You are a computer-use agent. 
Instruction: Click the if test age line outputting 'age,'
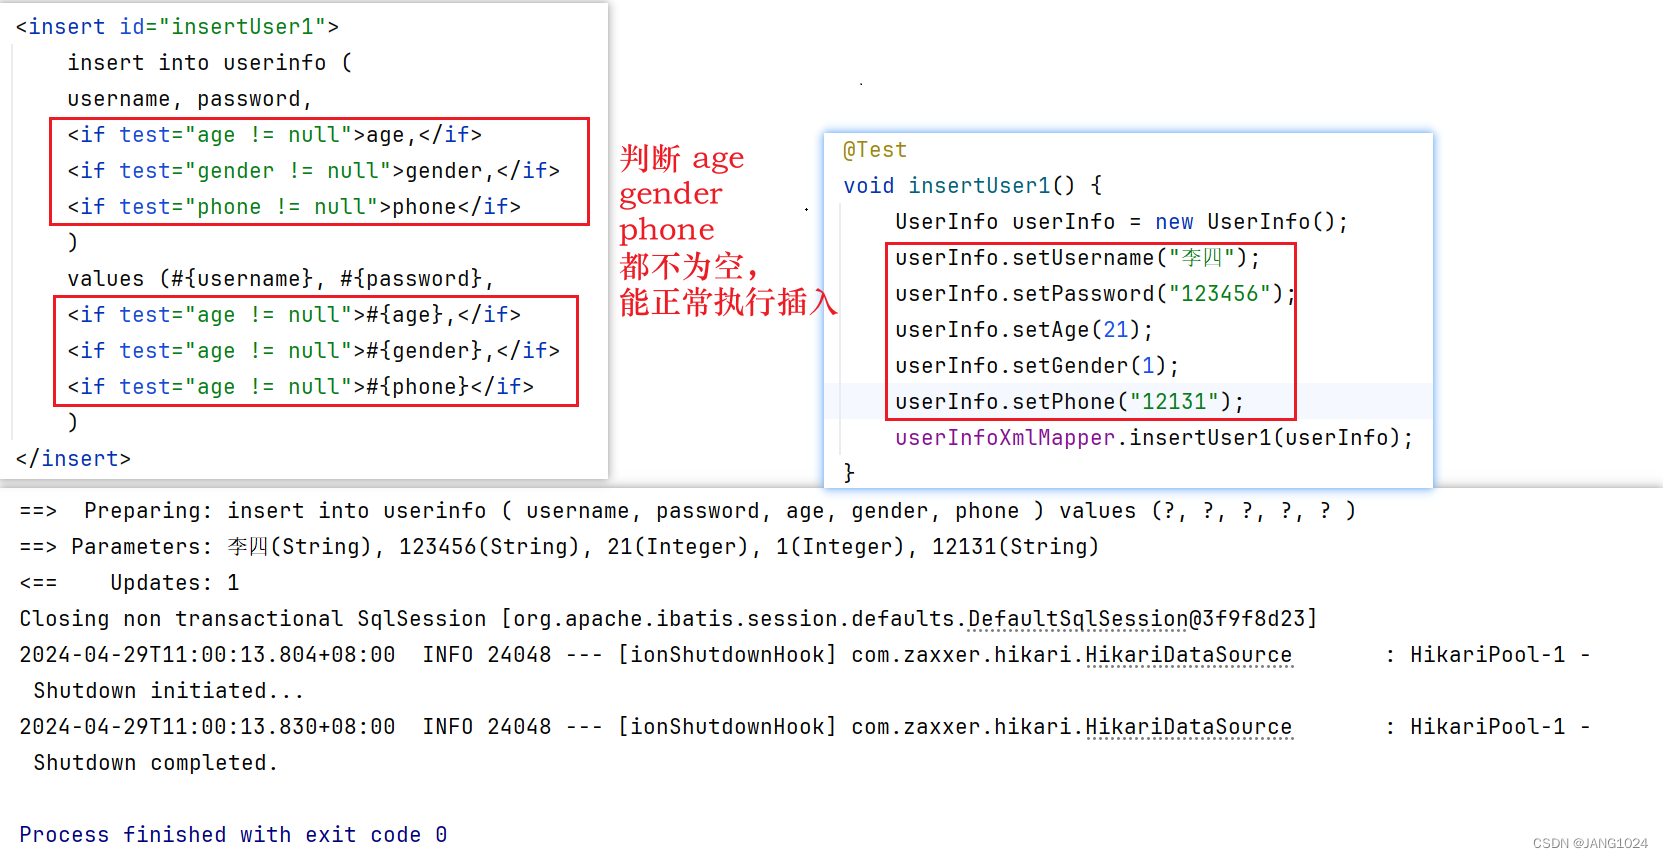(275, 135)
